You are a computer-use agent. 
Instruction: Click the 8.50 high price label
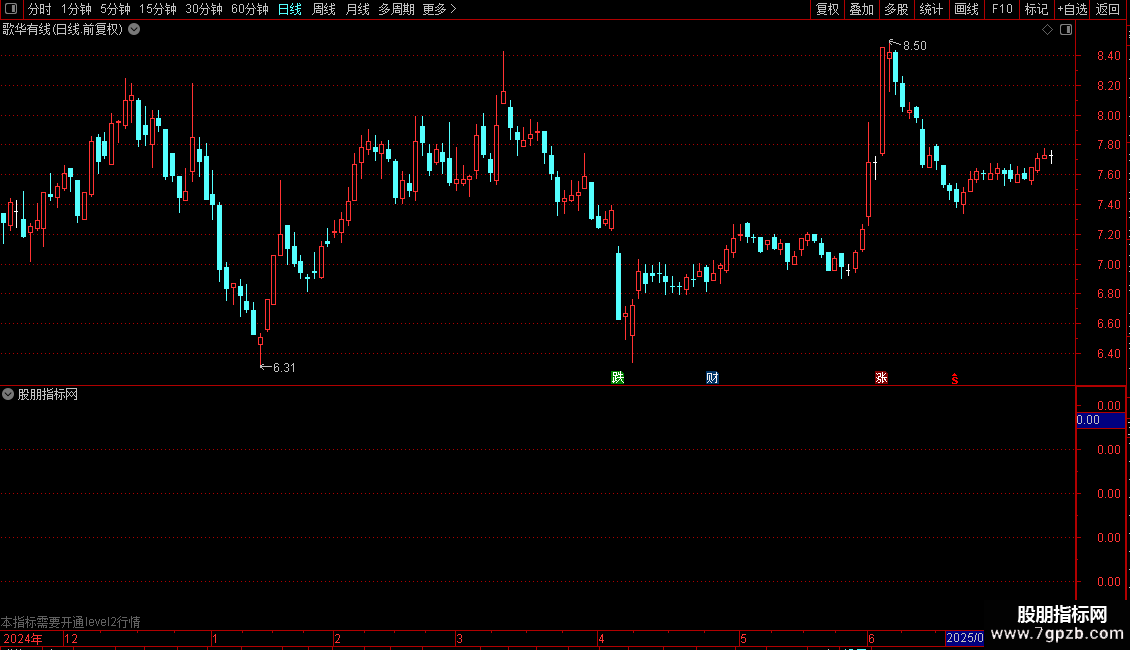click(x=915, y=45)
